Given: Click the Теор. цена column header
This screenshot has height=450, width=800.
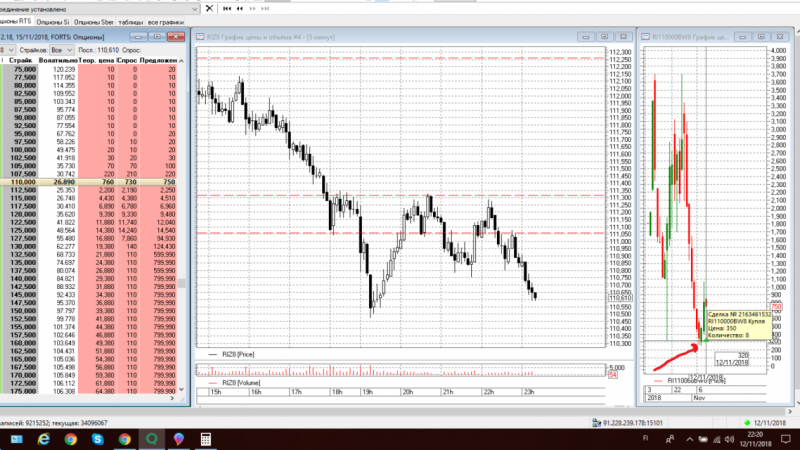Looking at the screenshot, I should (x=97, y=60).
